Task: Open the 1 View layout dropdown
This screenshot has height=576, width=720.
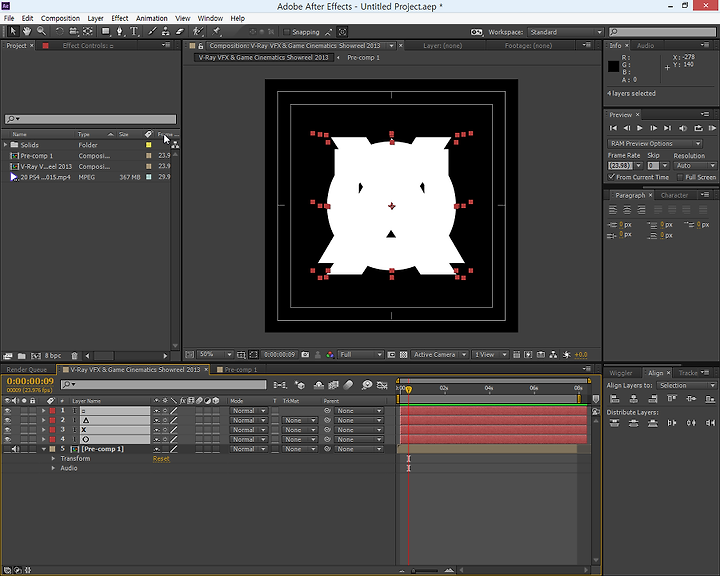Action: point(490,355)
